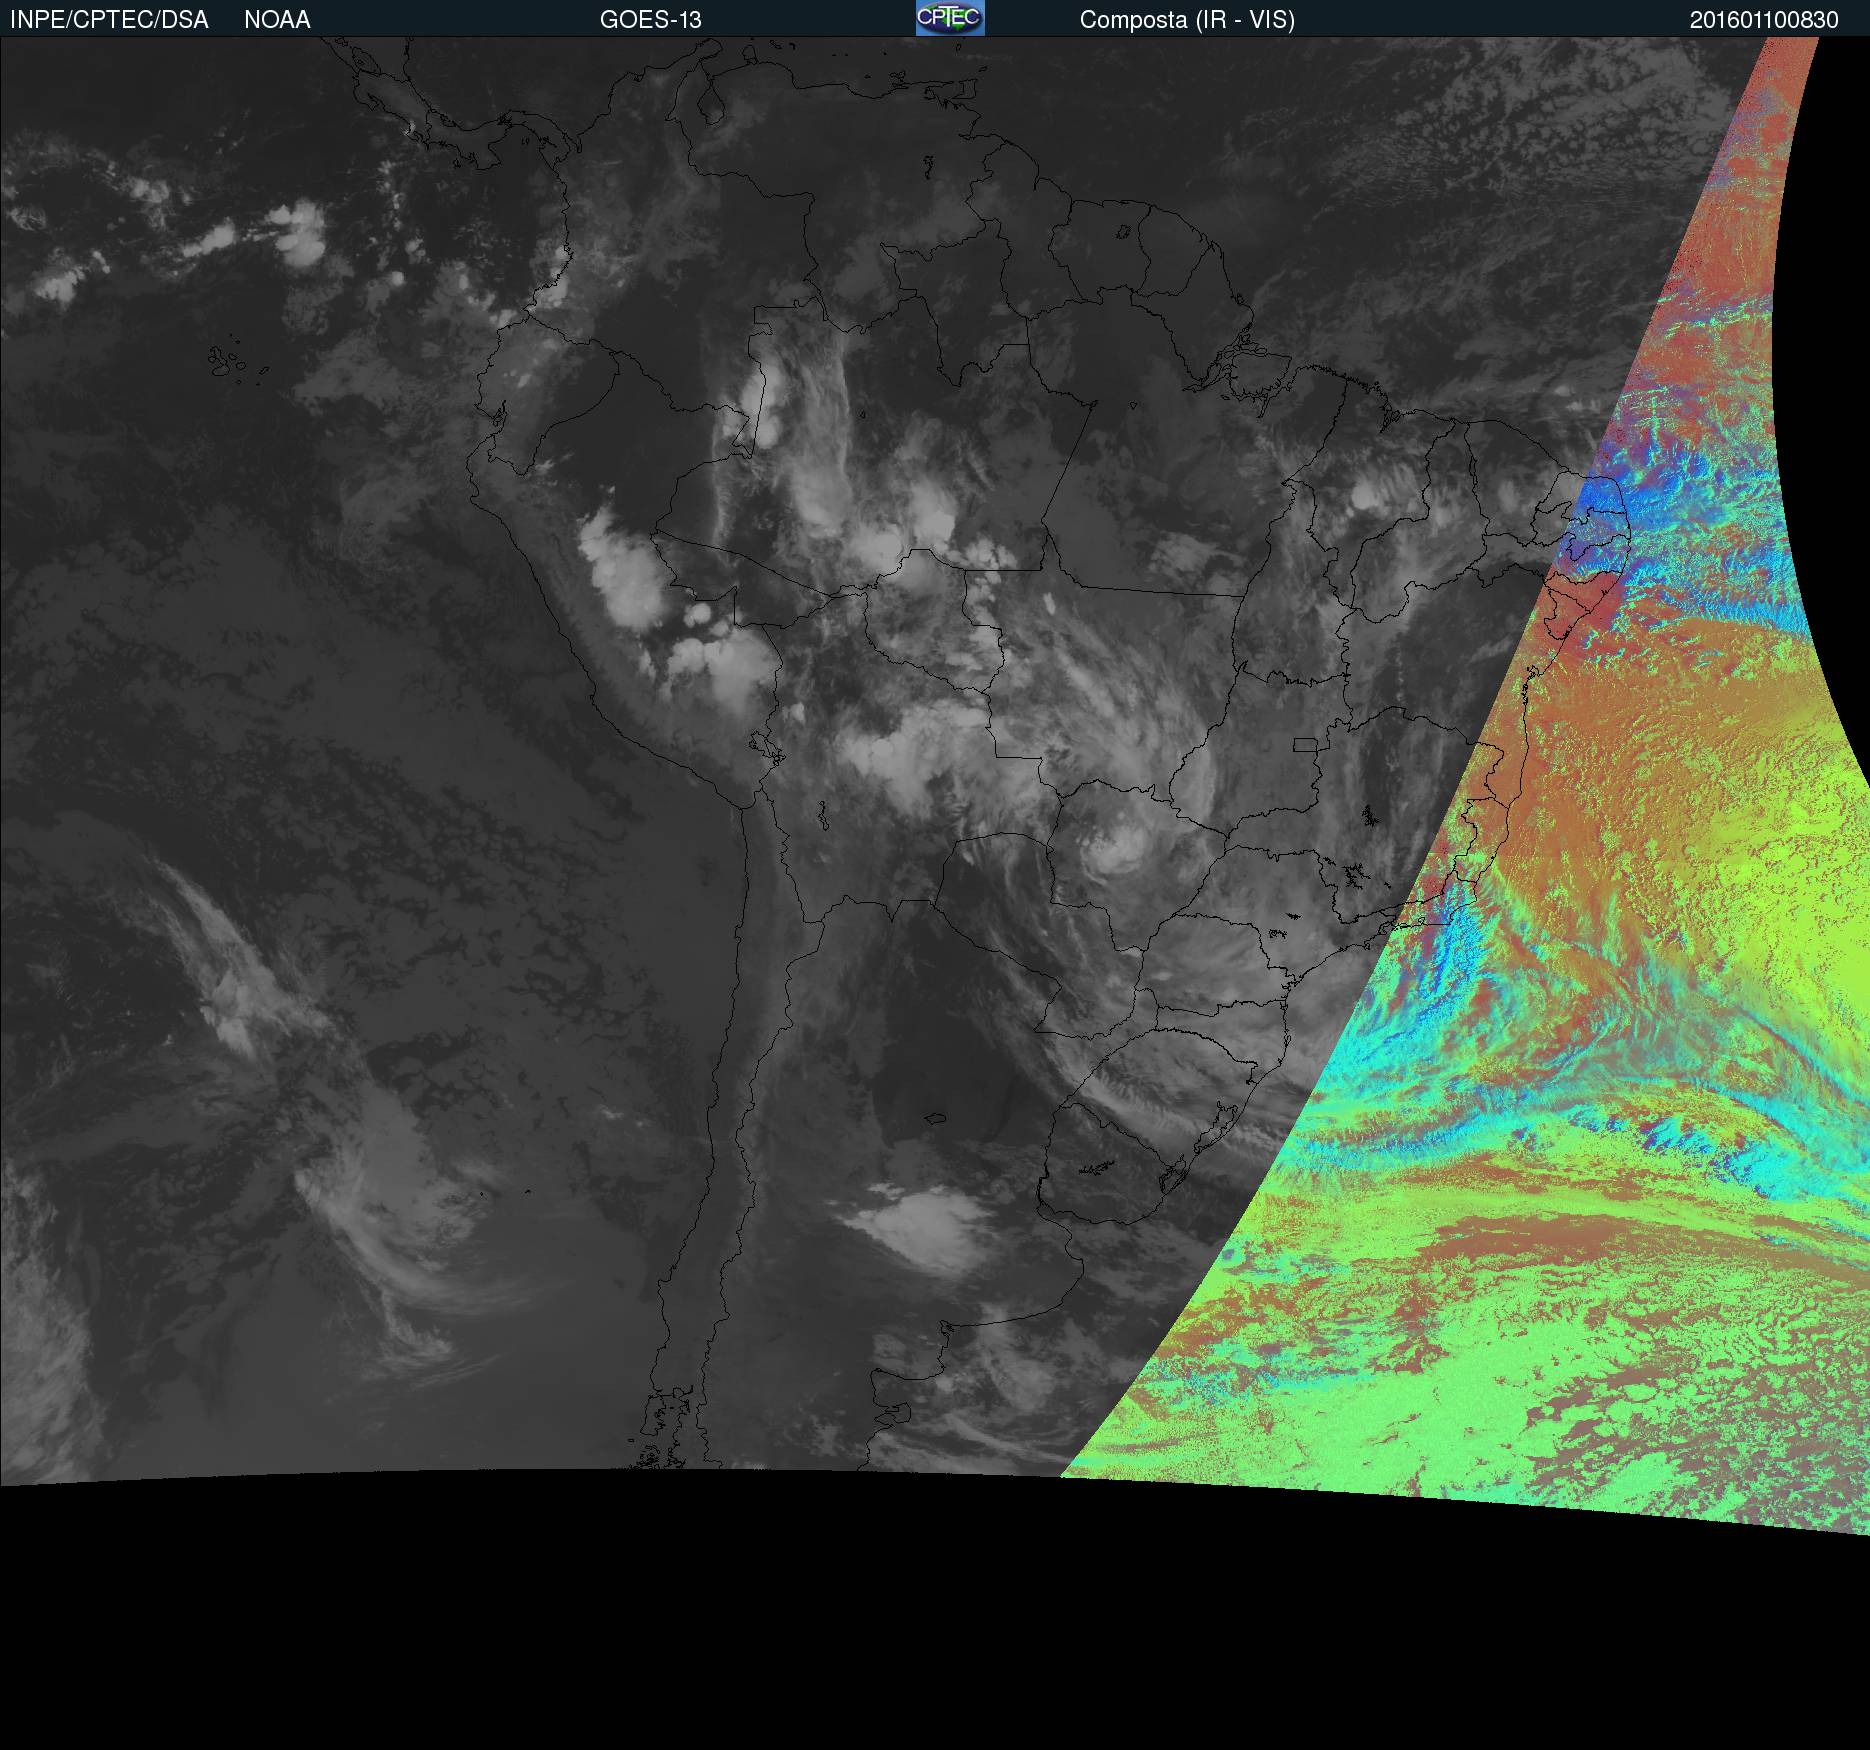Click the CPTEC logo in the header
The height and width of the screenshot is (1750, 1870).
point(950,18)
